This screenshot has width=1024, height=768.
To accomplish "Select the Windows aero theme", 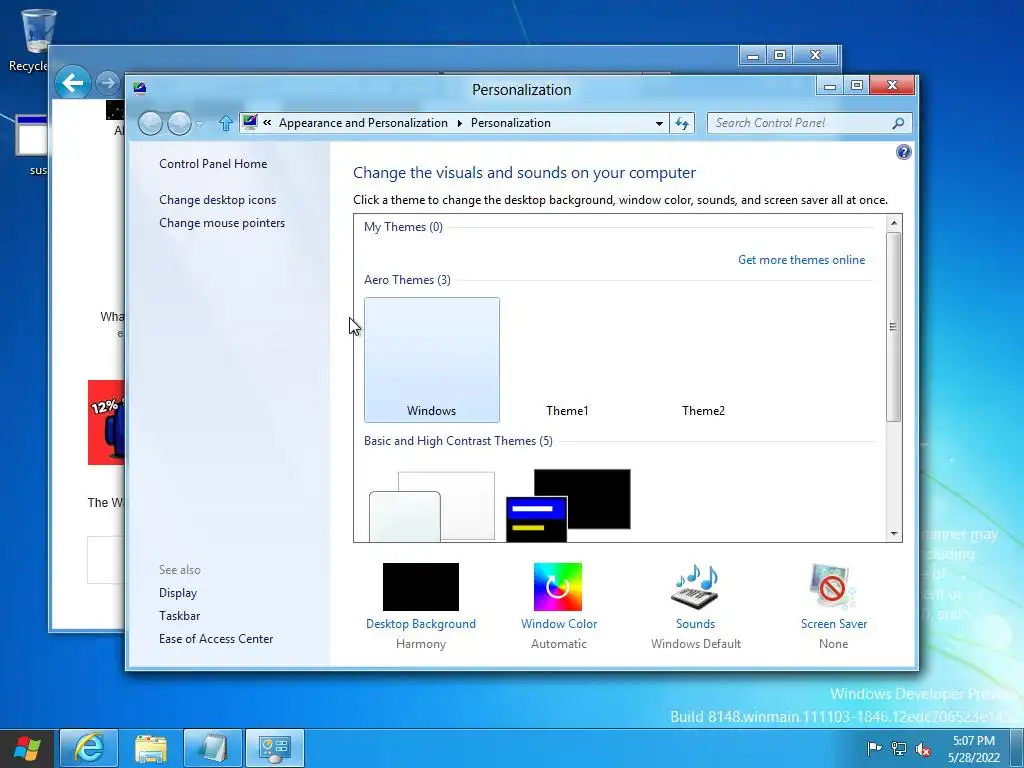I will (x=432, y=360).
